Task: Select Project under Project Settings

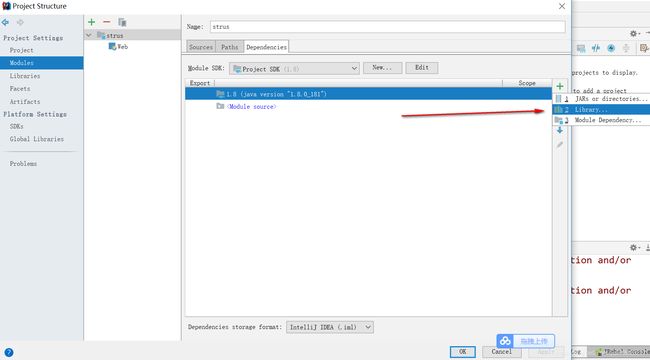Action: click(22, 50)
